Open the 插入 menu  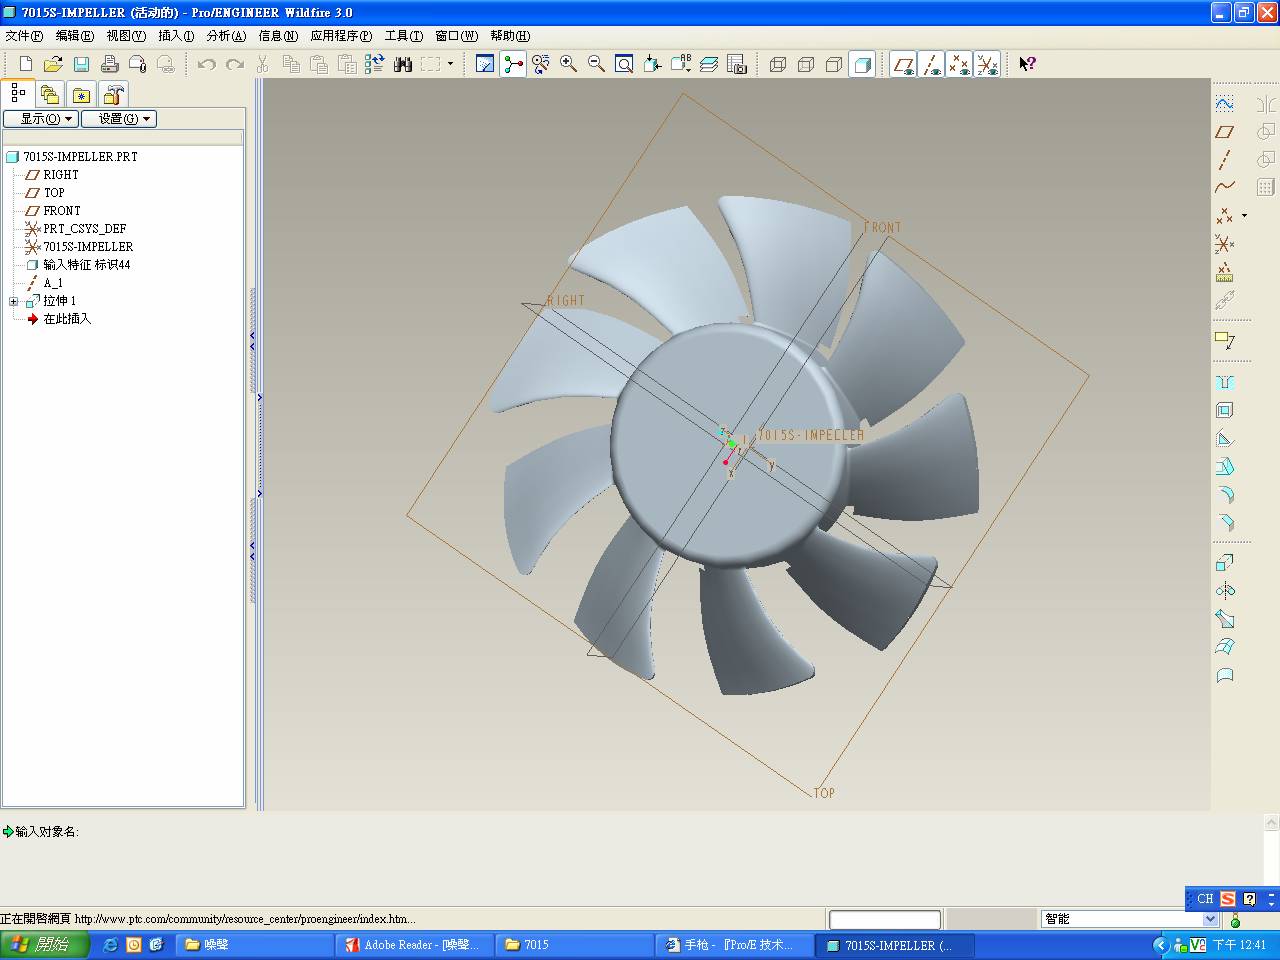pos(175,36)
